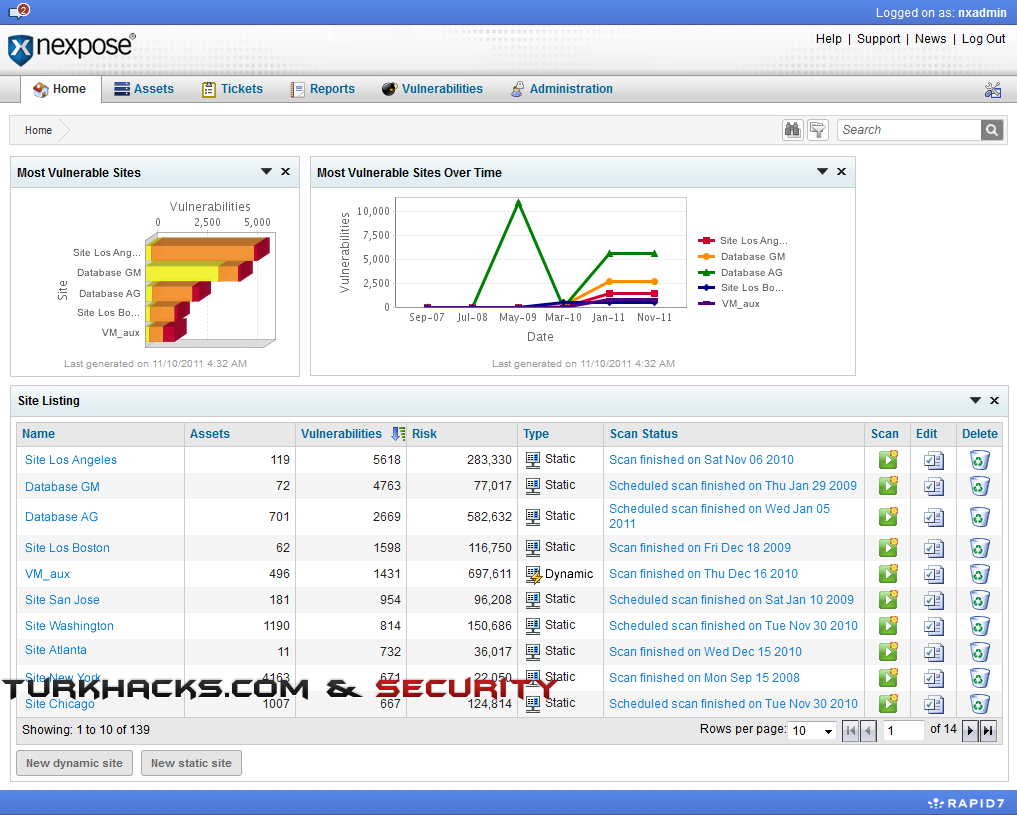1017x815 pixels.
Task: Click the Help link
Action: 828,39
